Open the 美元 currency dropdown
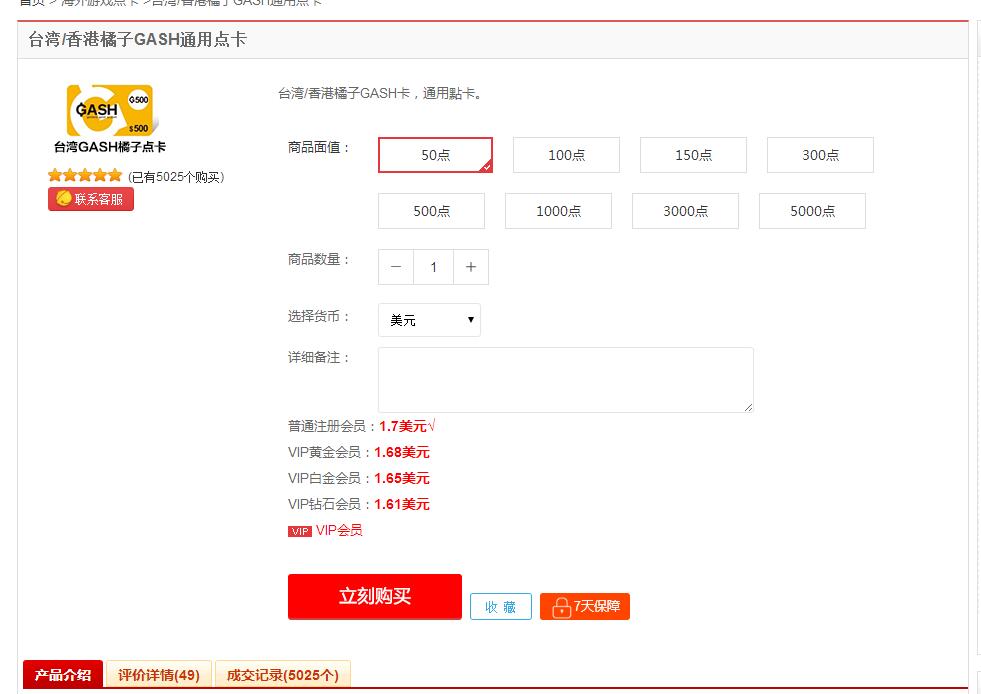 pyautogui.click(x=429, y=320)
